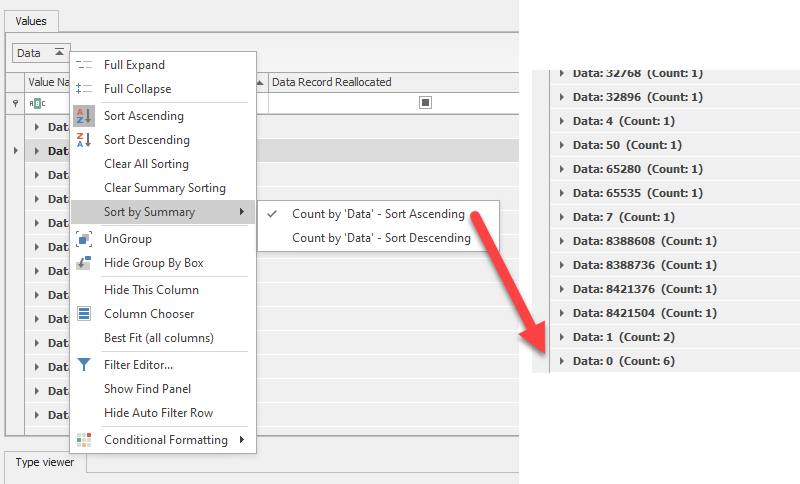Click the Sort Ascending A-Z icon
Screen dimensions: 800x484
(x=84, y=116)
